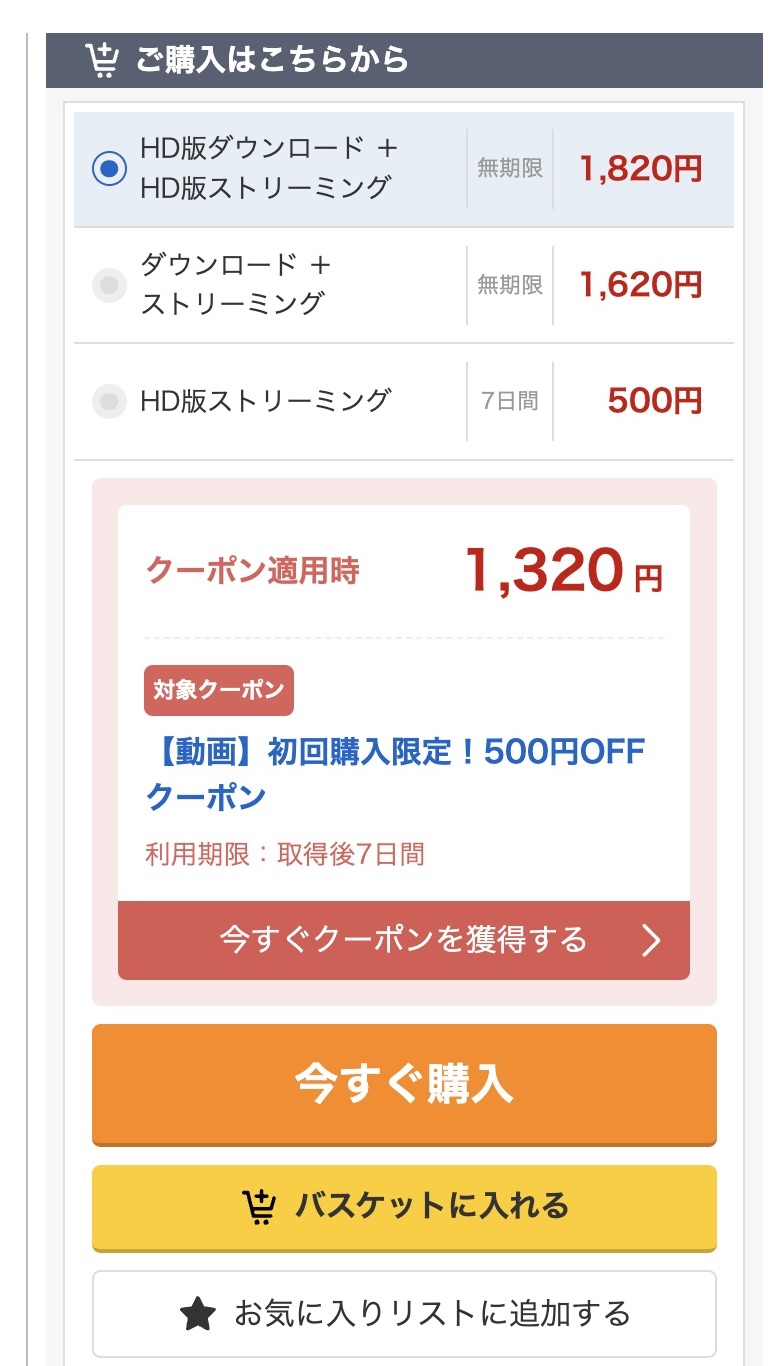The width and height of the screenshot is (781, 1366).
Task: Click the 利用期限:取得後7日間 text
Action: click(285, 854)
